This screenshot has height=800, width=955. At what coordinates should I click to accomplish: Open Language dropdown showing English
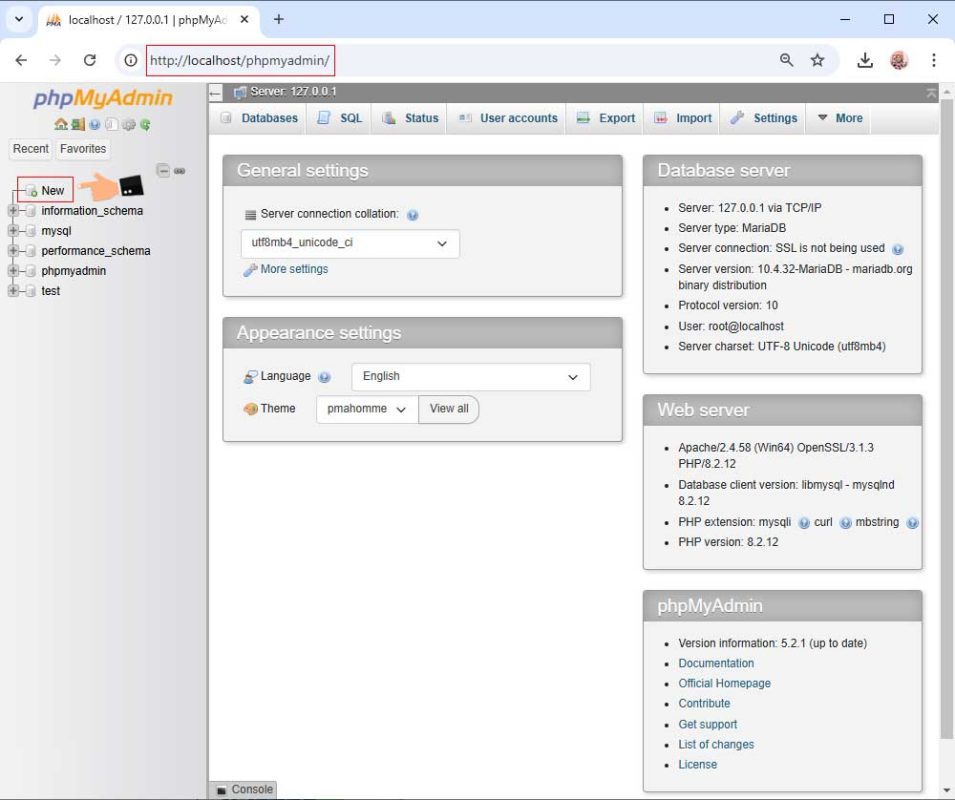[470, 377]
